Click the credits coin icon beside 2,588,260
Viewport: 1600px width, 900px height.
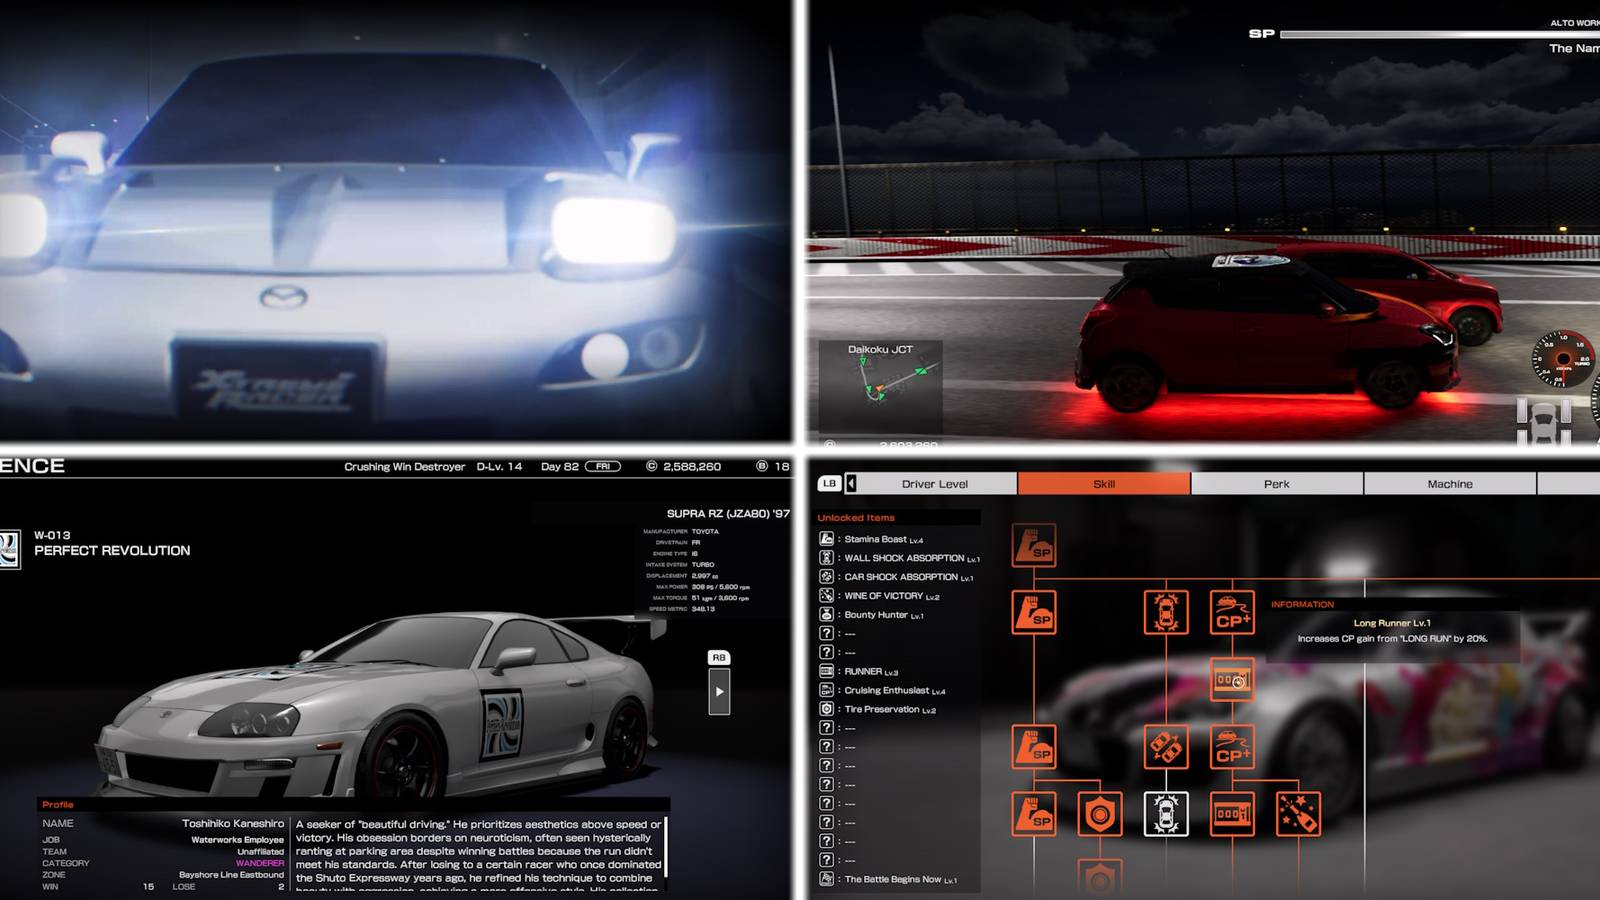(652, 466)
